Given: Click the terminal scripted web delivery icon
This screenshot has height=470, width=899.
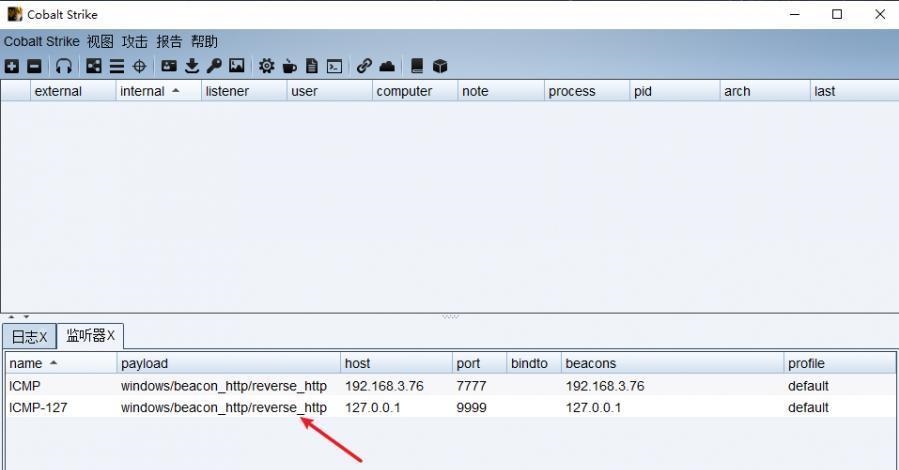Looking at the screenshot, I should point(334,66).
